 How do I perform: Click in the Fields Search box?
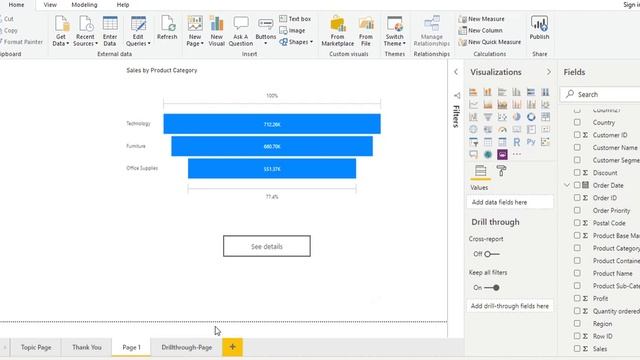600,94
